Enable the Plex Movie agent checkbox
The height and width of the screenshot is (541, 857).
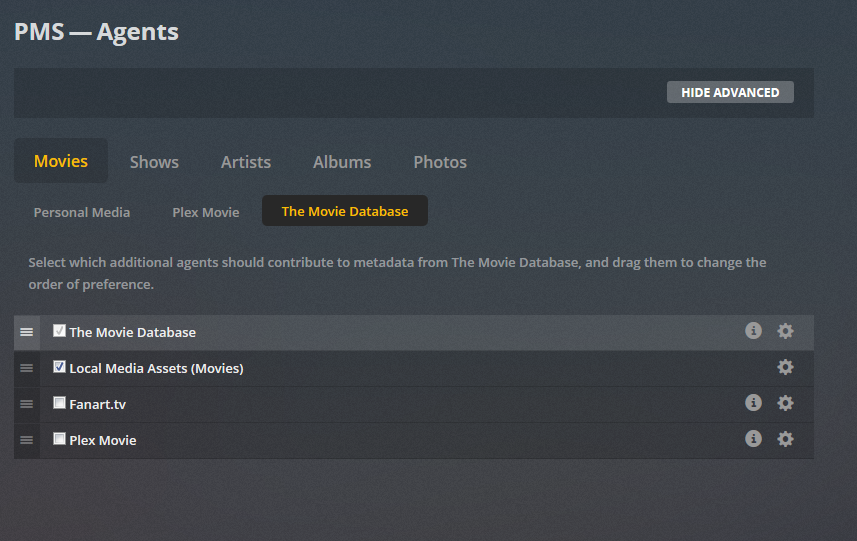pyautogui.click(x=59, y=439)
